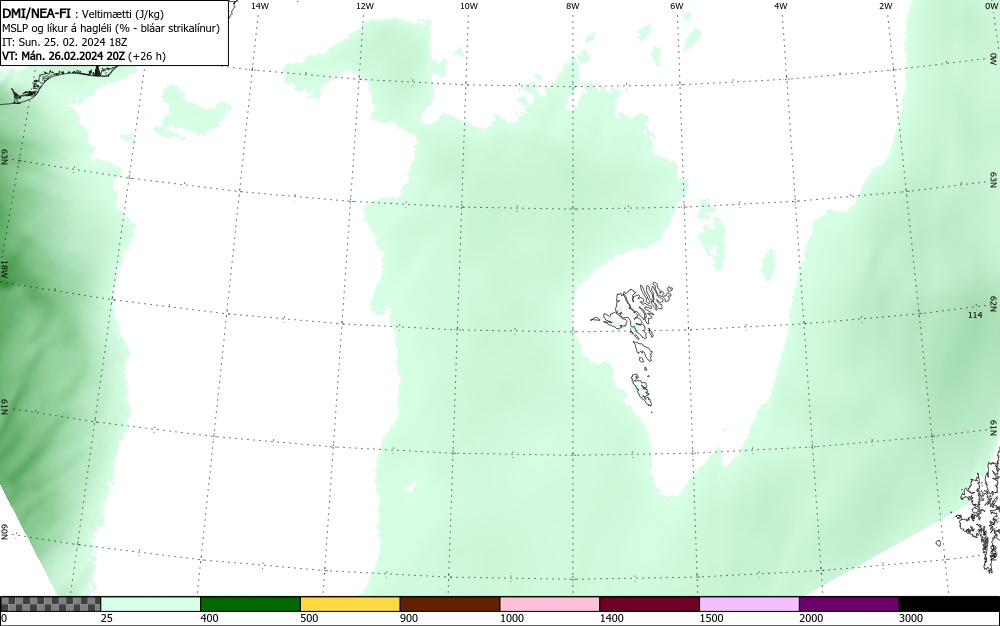Click the 14W longitude label

click(260, 6)
